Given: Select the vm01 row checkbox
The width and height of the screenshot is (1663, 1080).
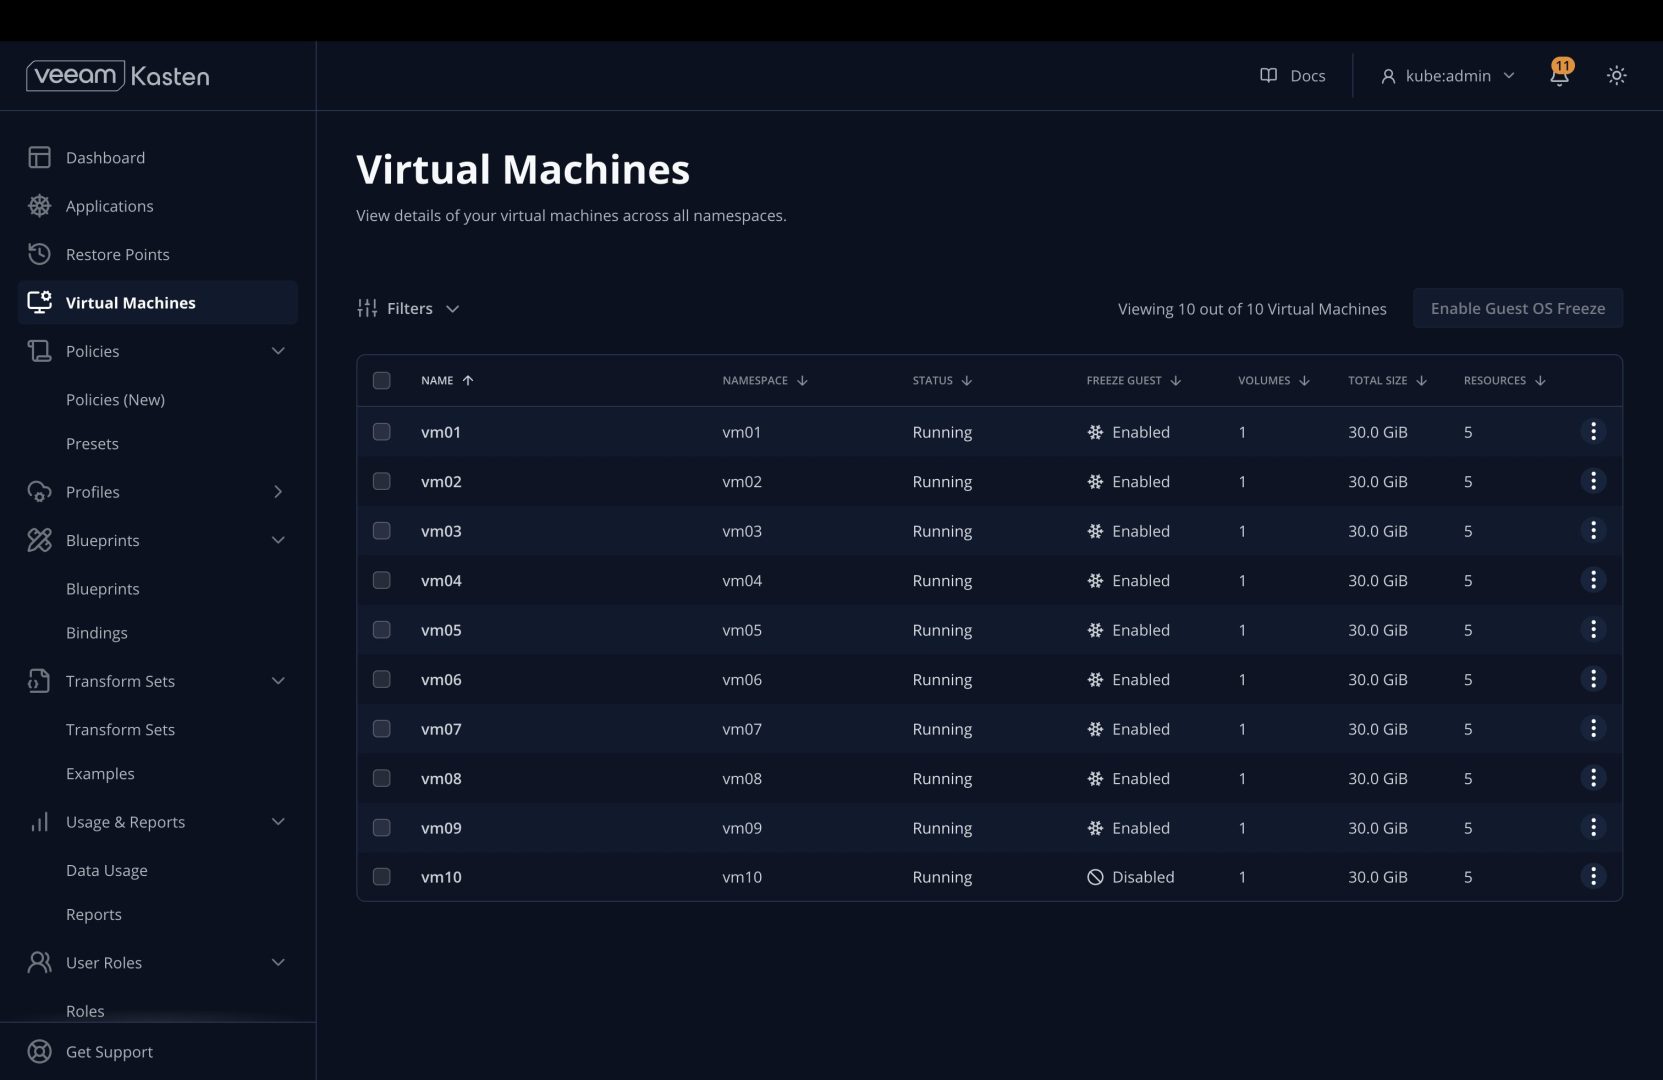Looking at the screenshot, I should point(381,431).
